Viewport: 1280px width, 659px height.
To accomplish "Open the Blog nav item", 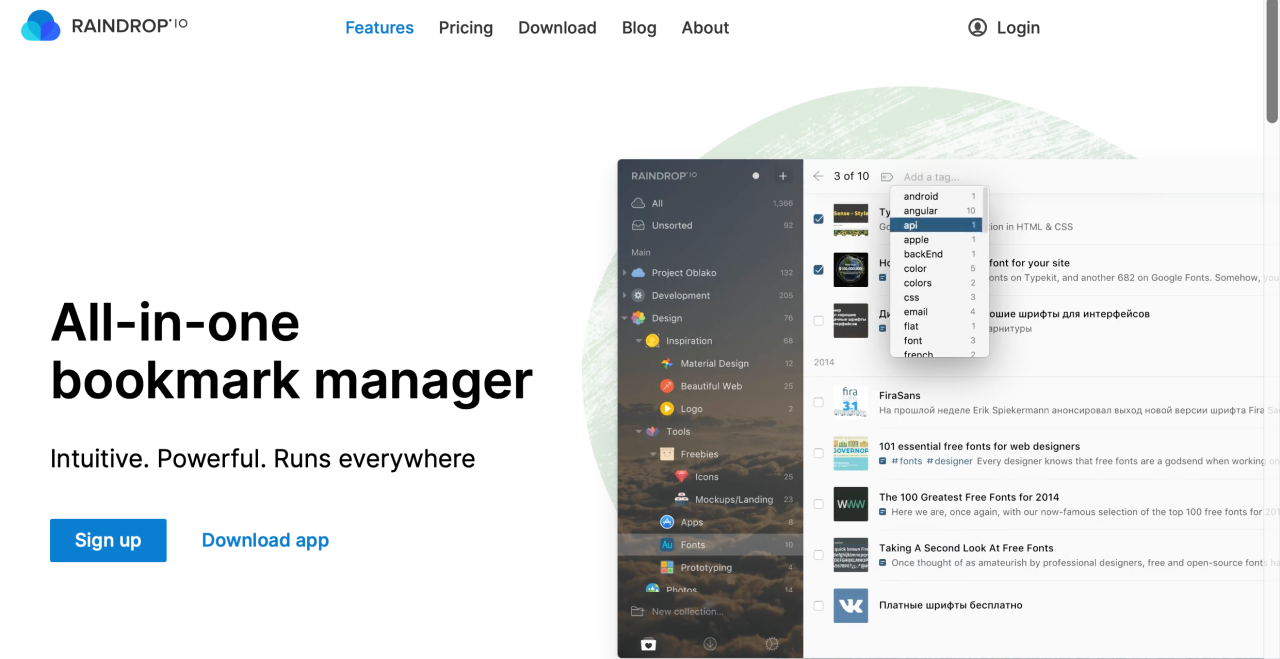I will point(639,28).
